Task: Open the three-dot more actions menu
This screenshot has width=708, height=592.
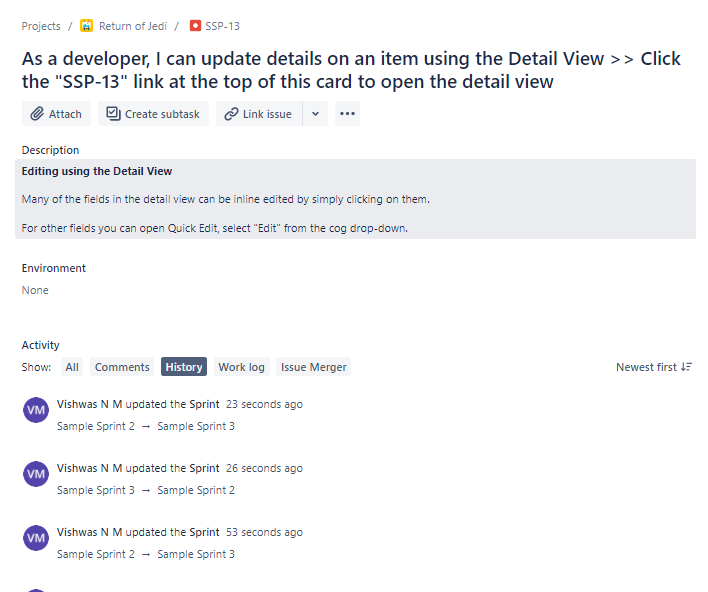Action: click(x=347, y=114)
